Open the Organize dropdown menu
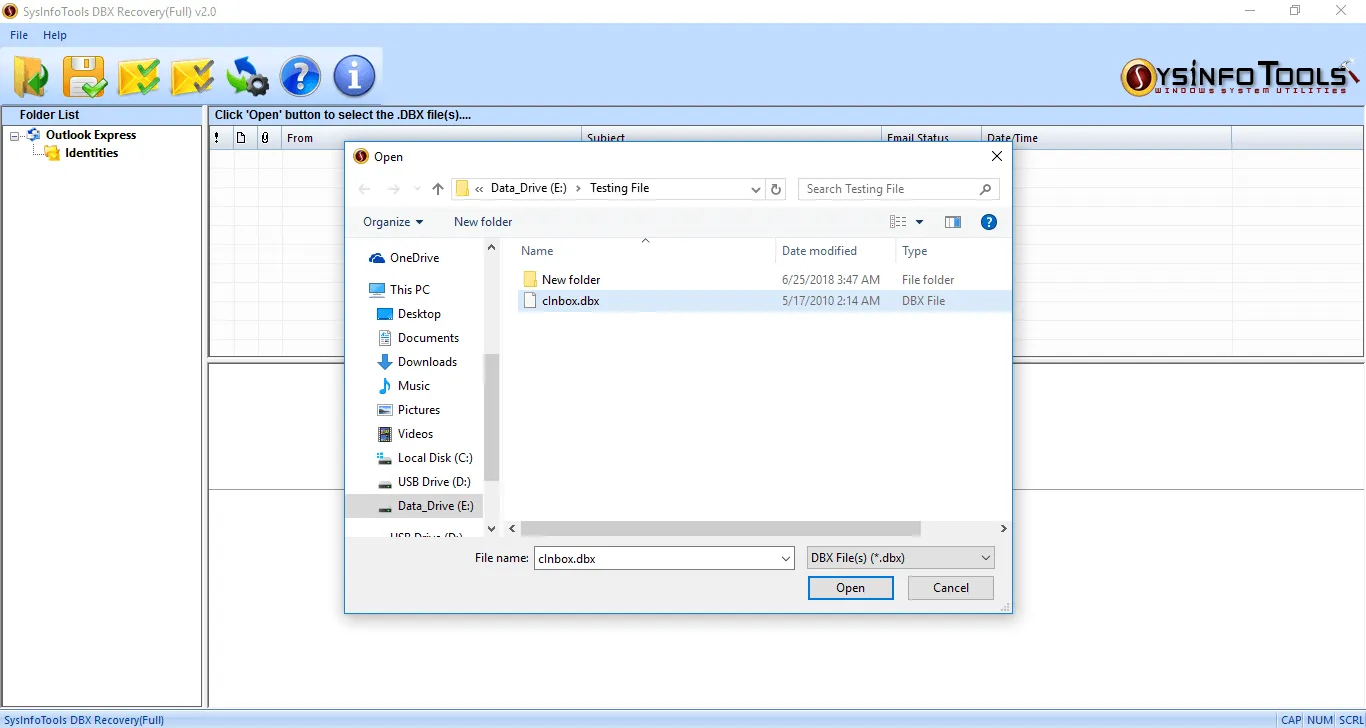 (x=393, y=222)
